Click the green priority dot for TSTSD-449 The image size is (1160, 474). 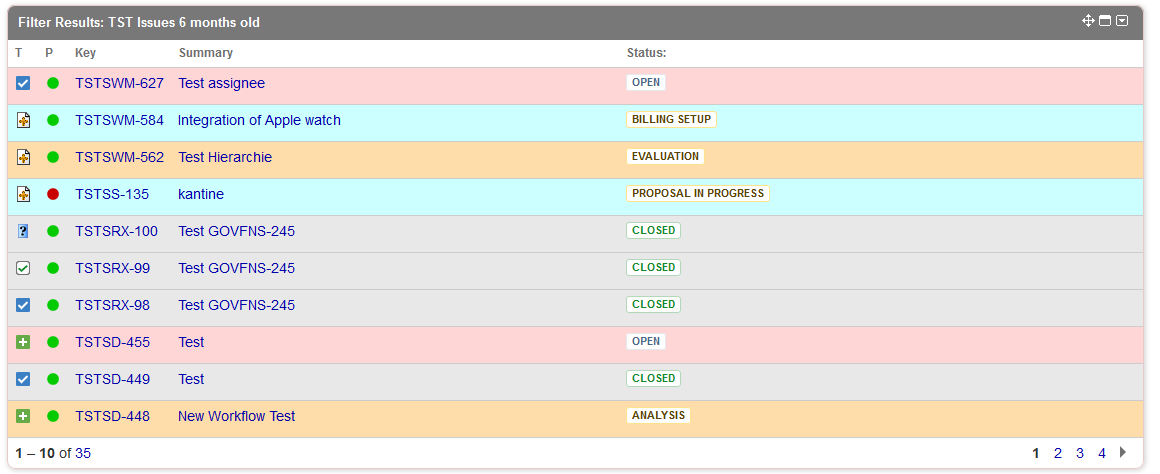point(53,379)
